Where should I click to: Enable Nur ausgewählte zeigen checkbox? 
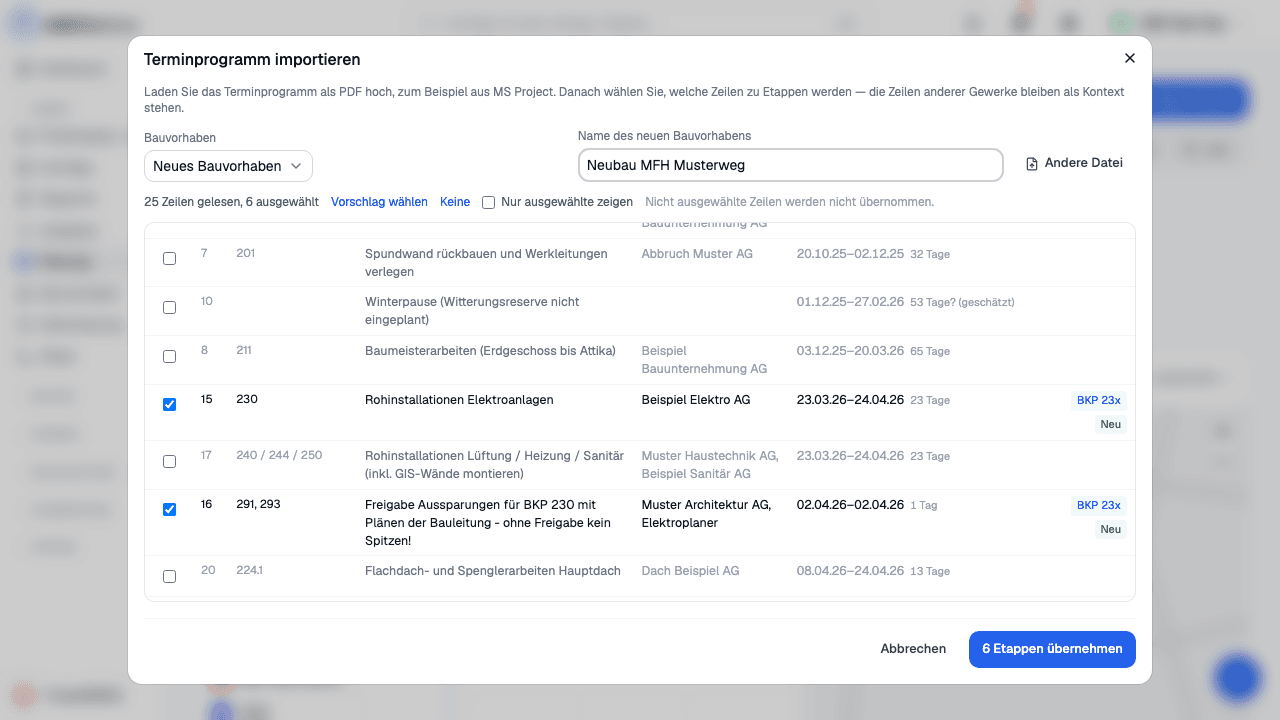[489, 202]
